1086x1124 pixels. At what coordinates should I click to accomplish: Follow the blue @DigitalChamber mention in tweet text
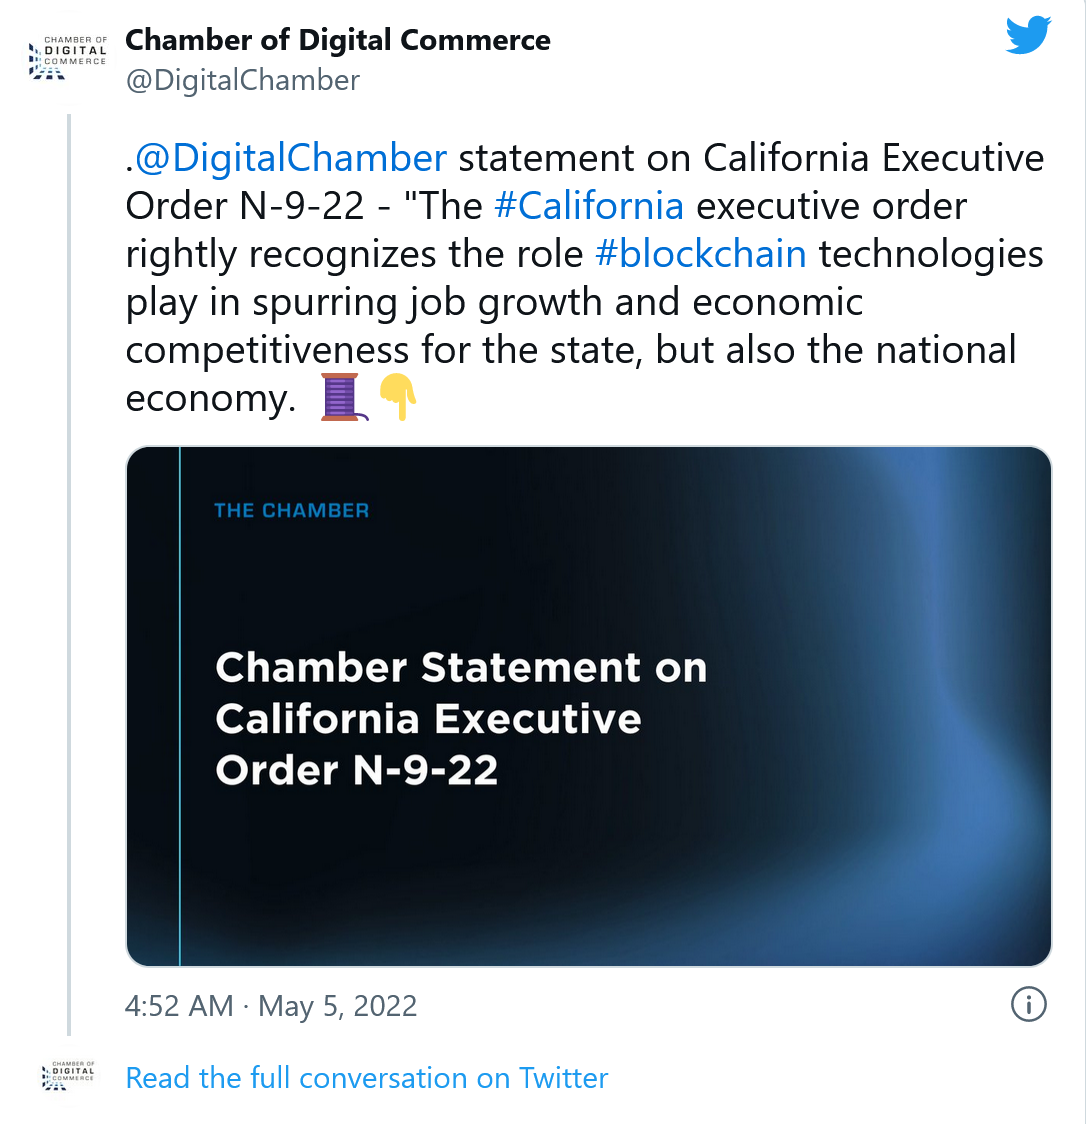[291, 159]
